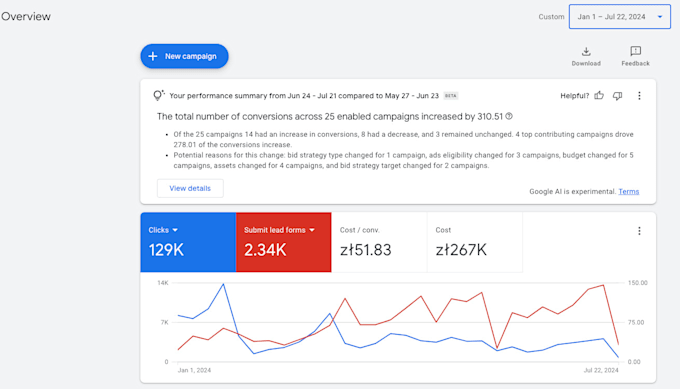Open the Jan 1 – Jul 22, 2024 date range dropdown
This screenshot has width=680, height=389.
pos(620,17)
